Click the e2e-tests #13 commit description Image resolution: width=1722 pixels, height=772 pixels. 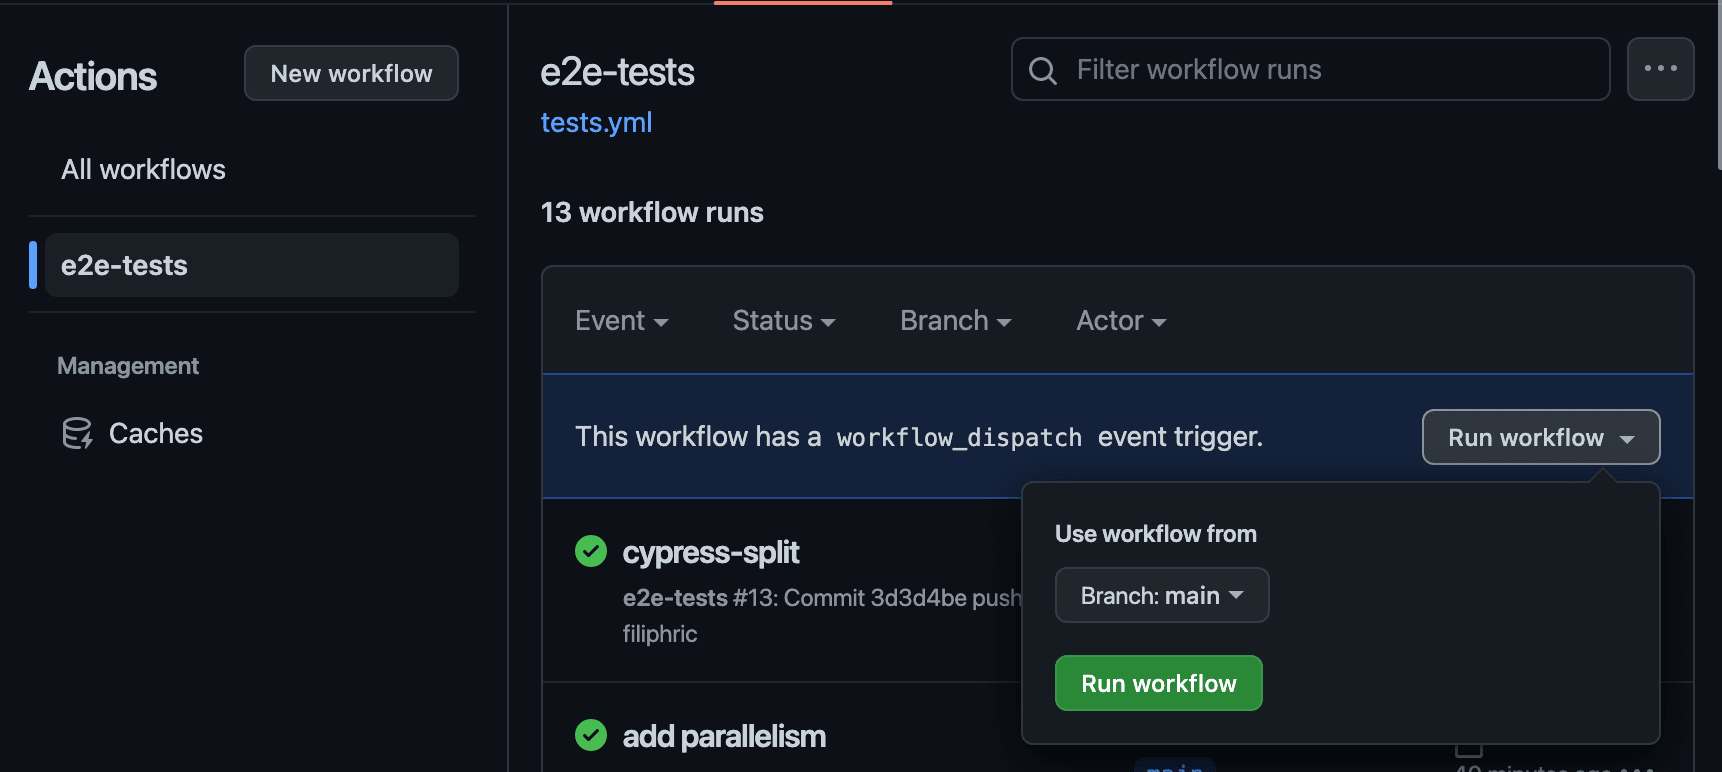point(822,598)
